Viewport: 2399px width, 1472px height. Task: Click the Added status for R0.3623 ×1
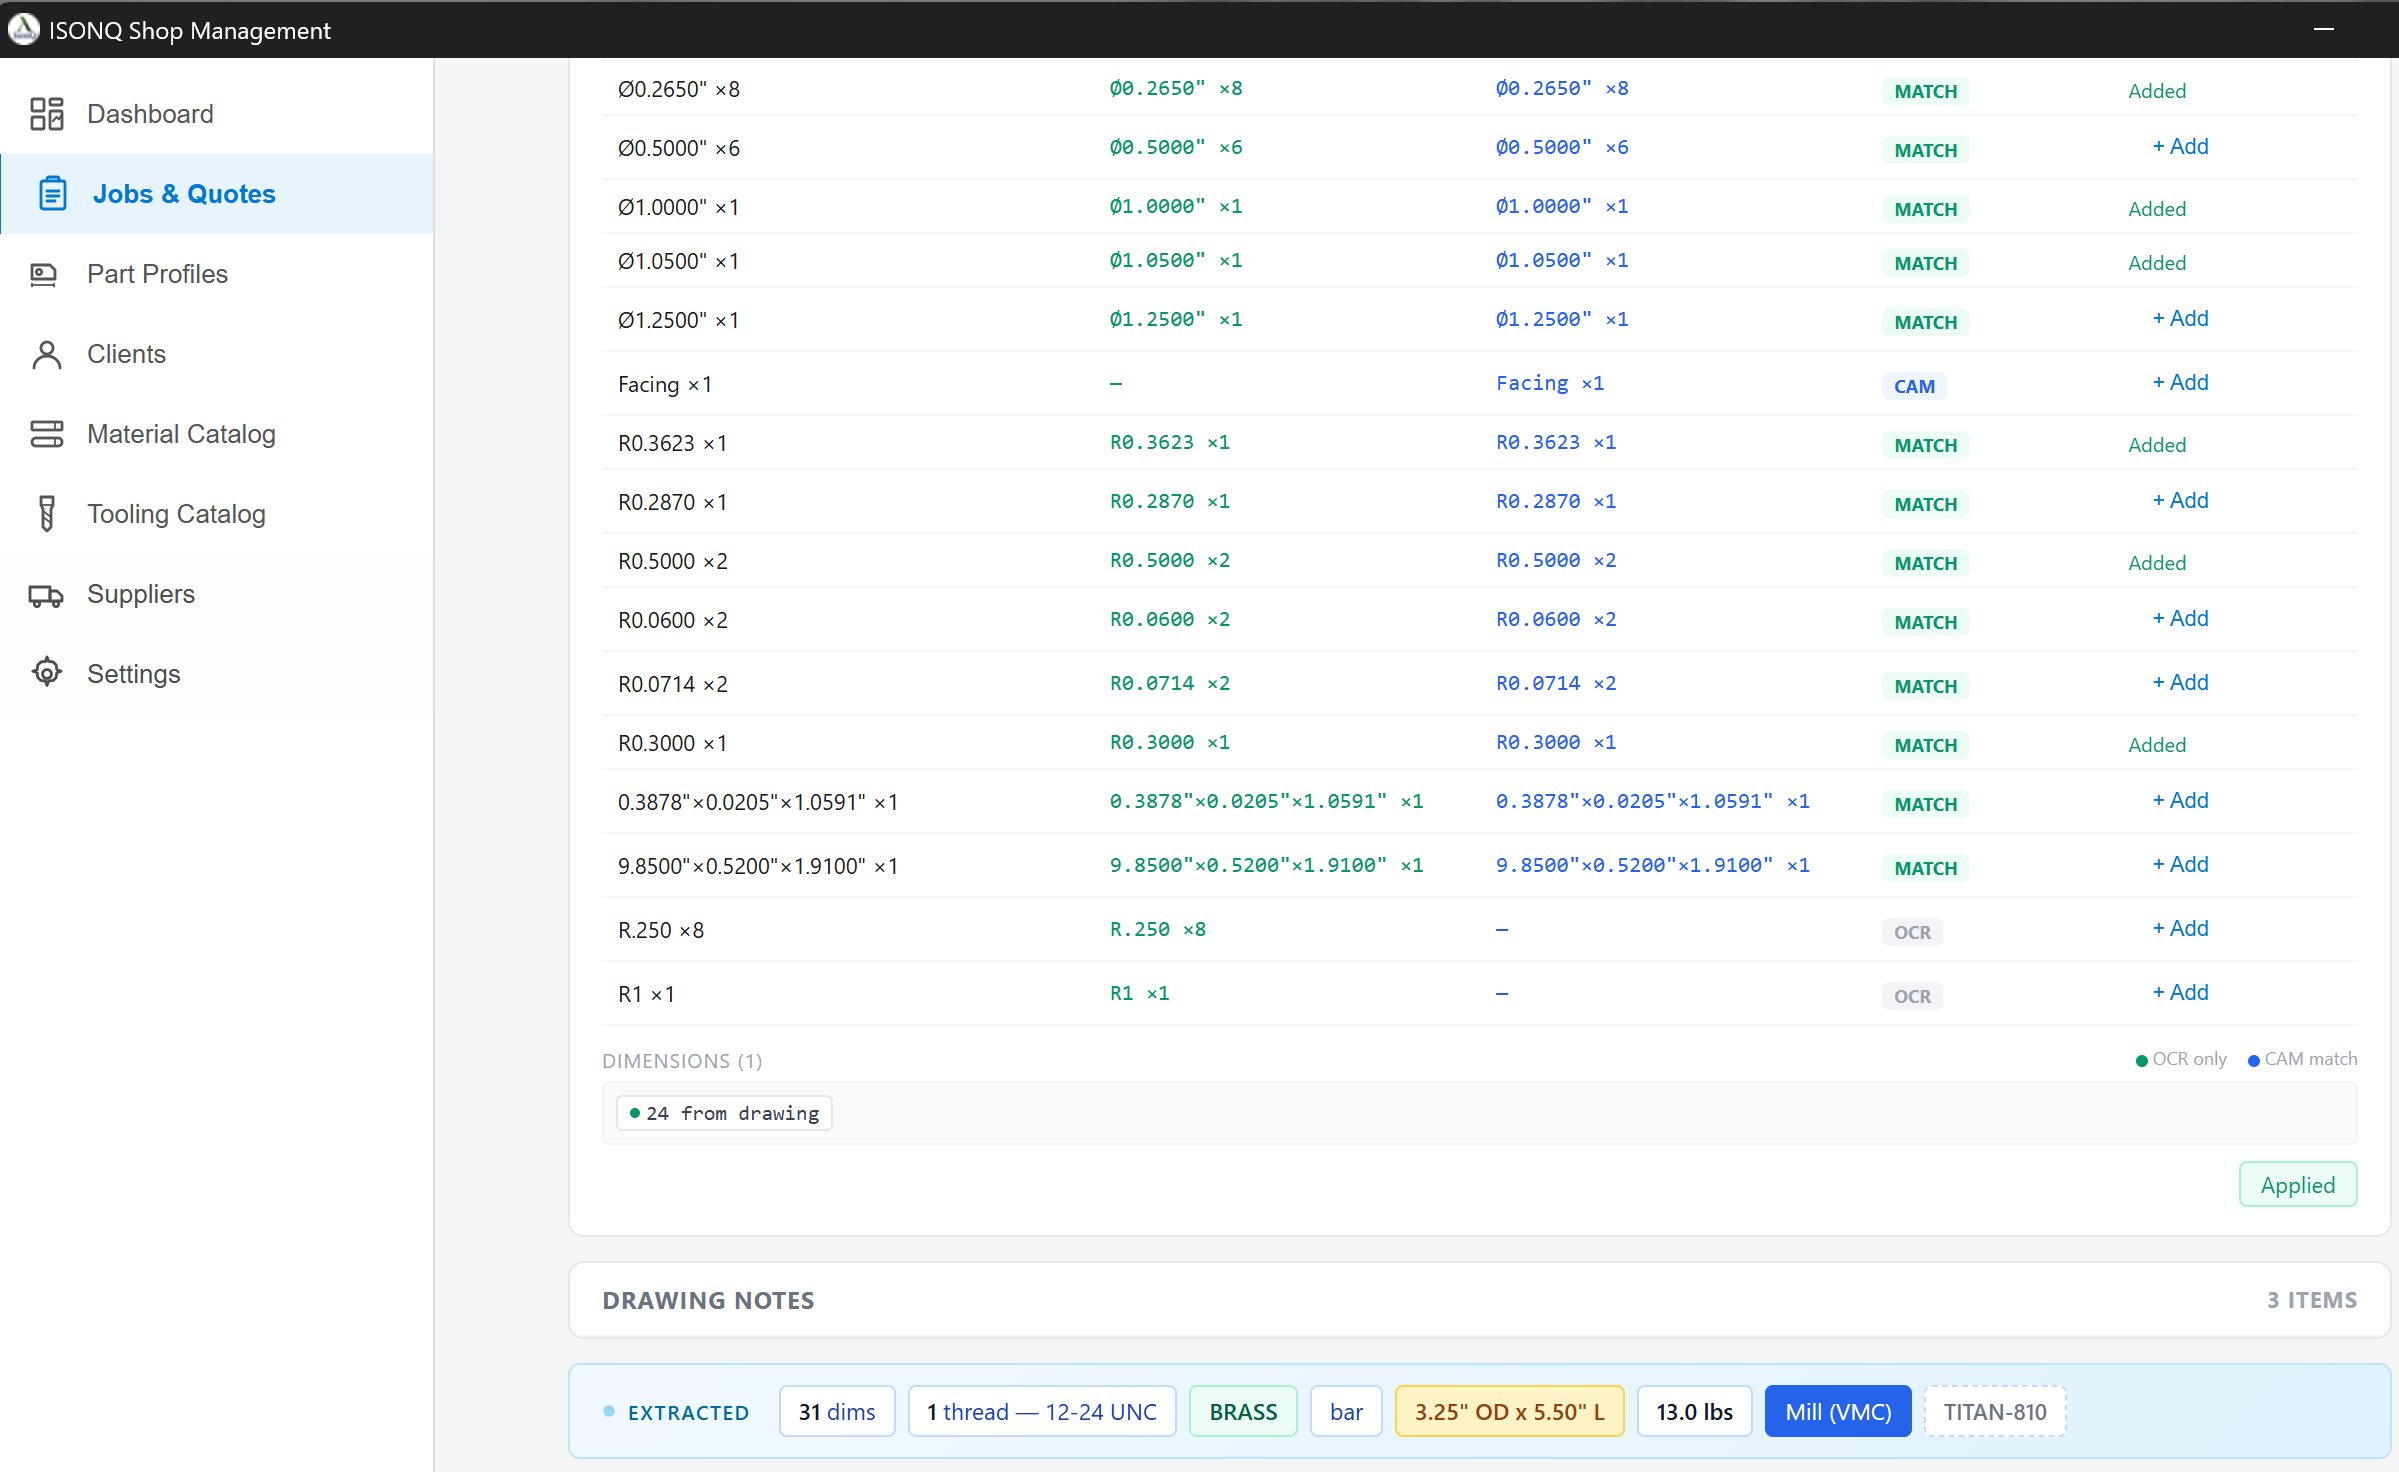[x=2157, y=445]
